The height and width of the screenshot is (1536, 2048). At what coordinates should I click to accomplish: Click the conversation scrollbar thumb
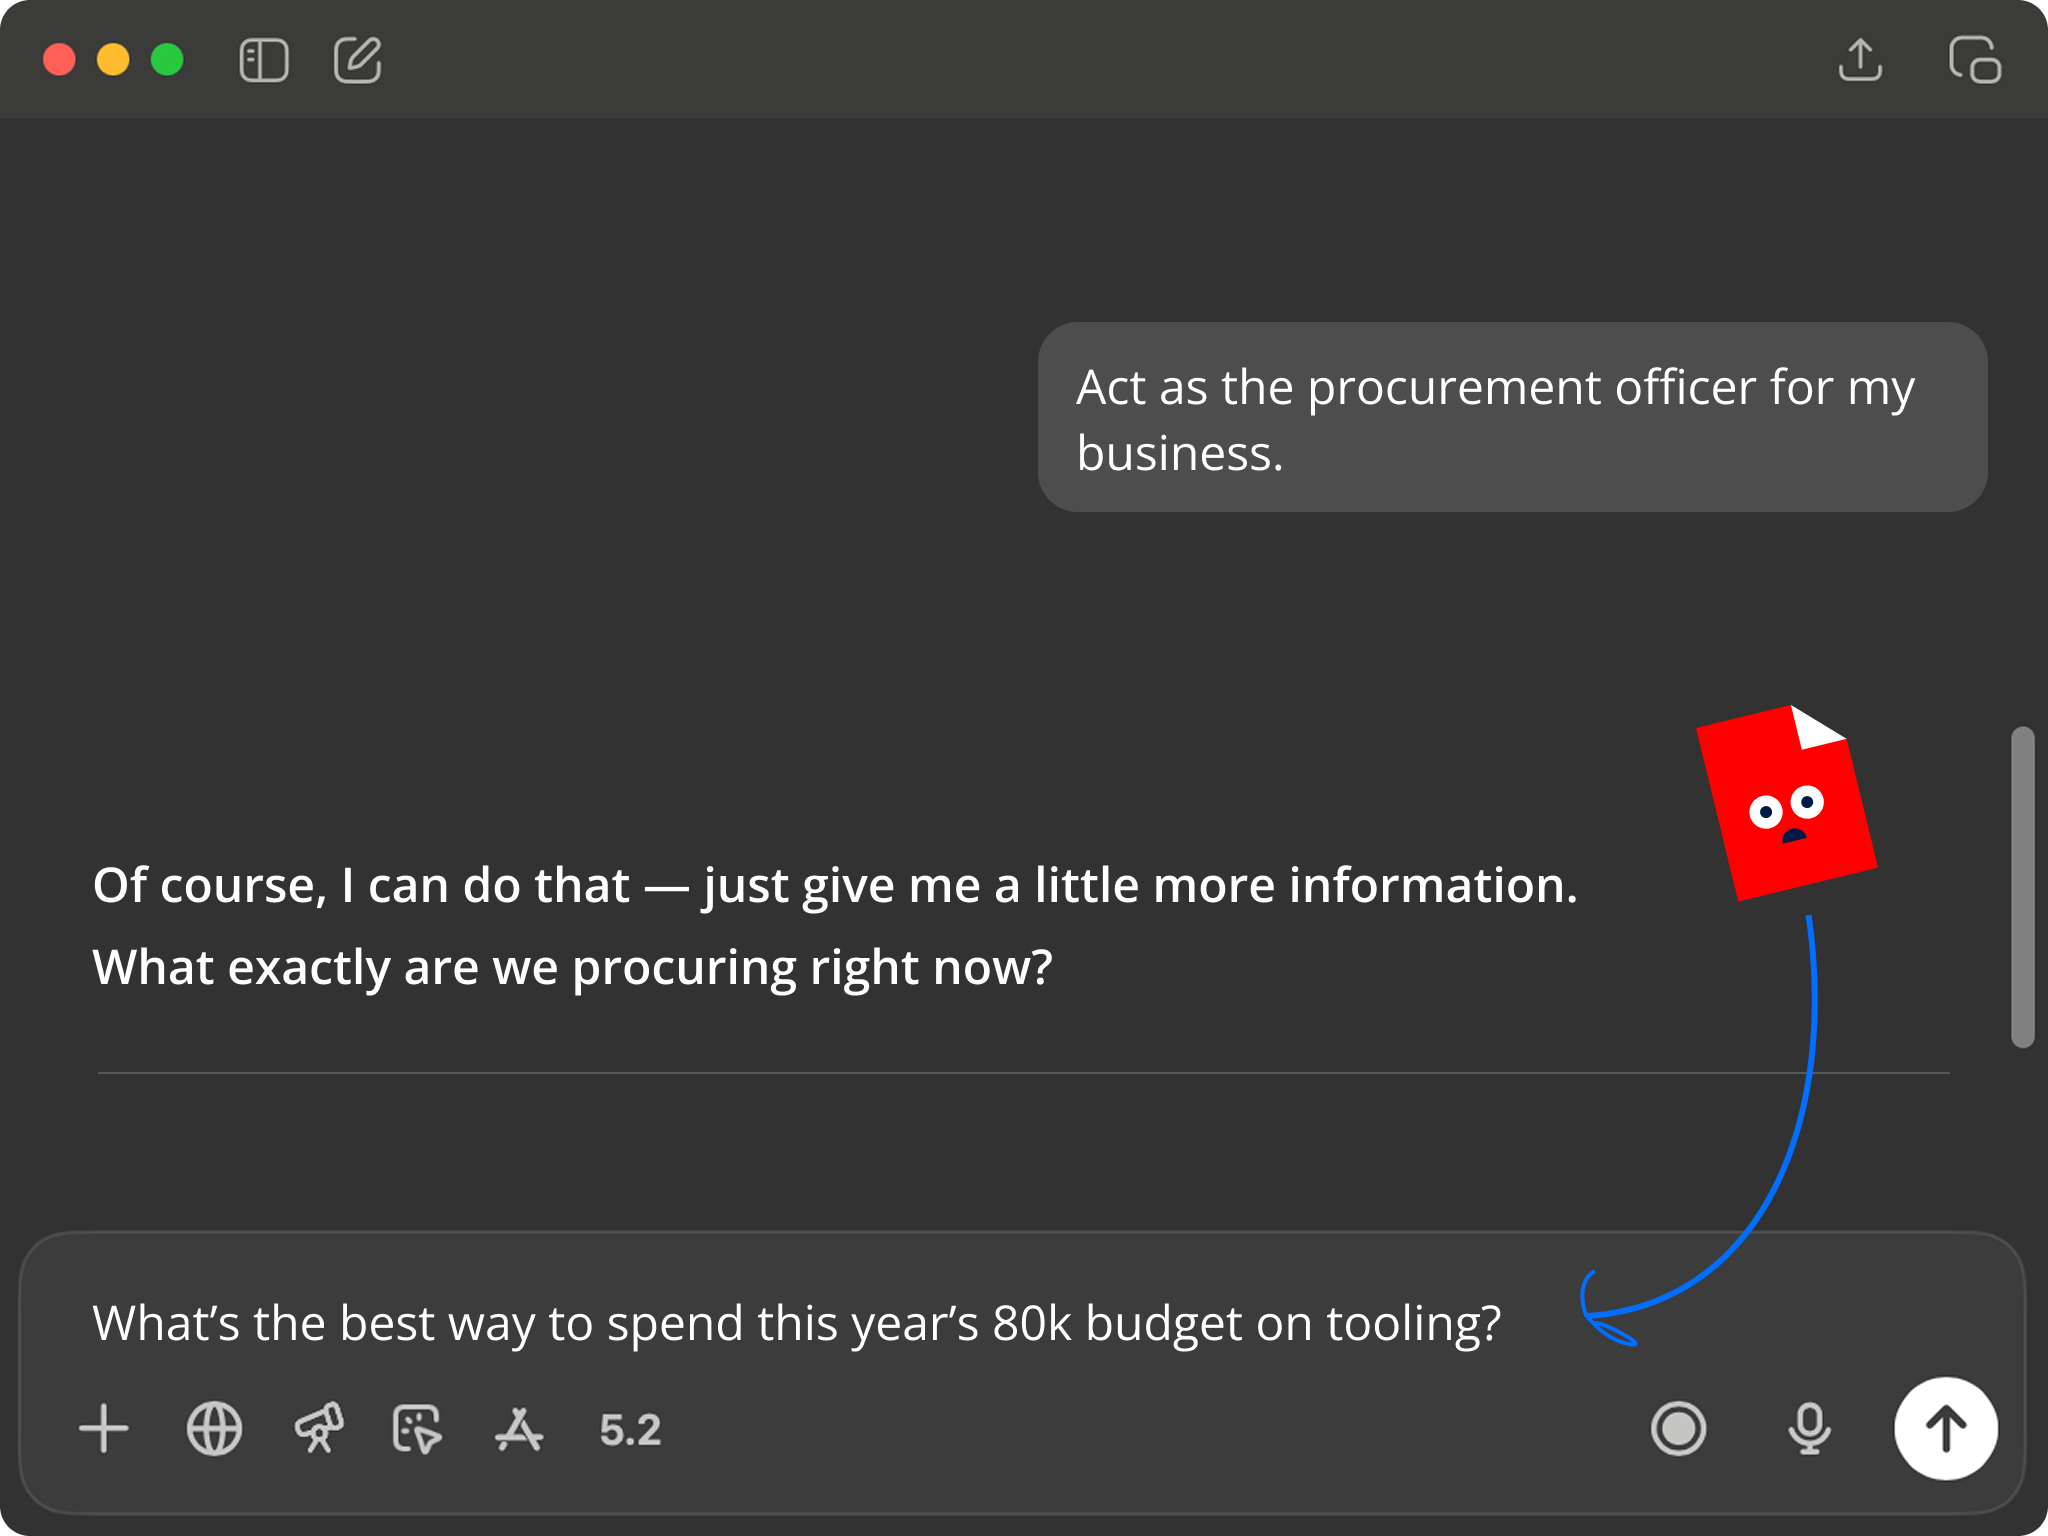(x=2022, y=887)
